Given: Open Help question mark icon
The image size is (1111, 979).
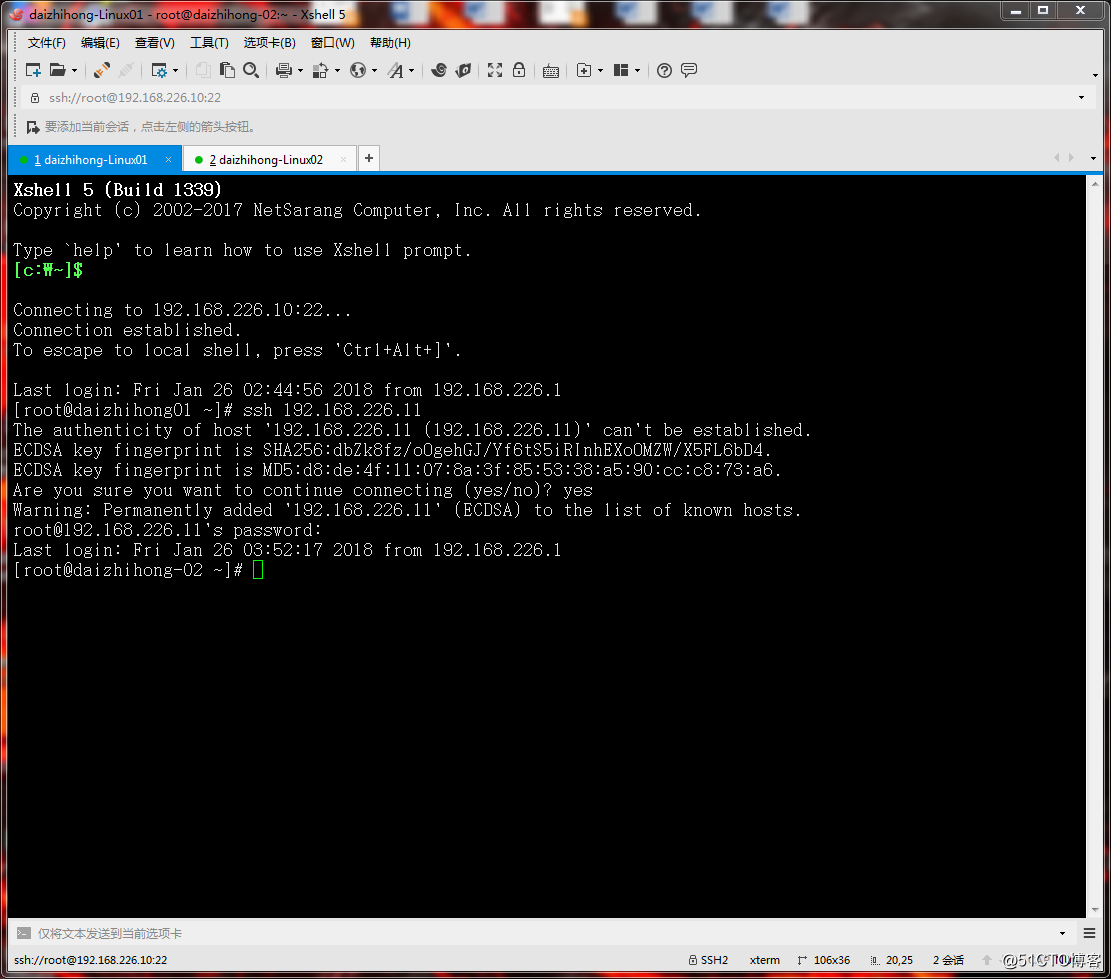Looking at the screenshot, I should 664,70.
